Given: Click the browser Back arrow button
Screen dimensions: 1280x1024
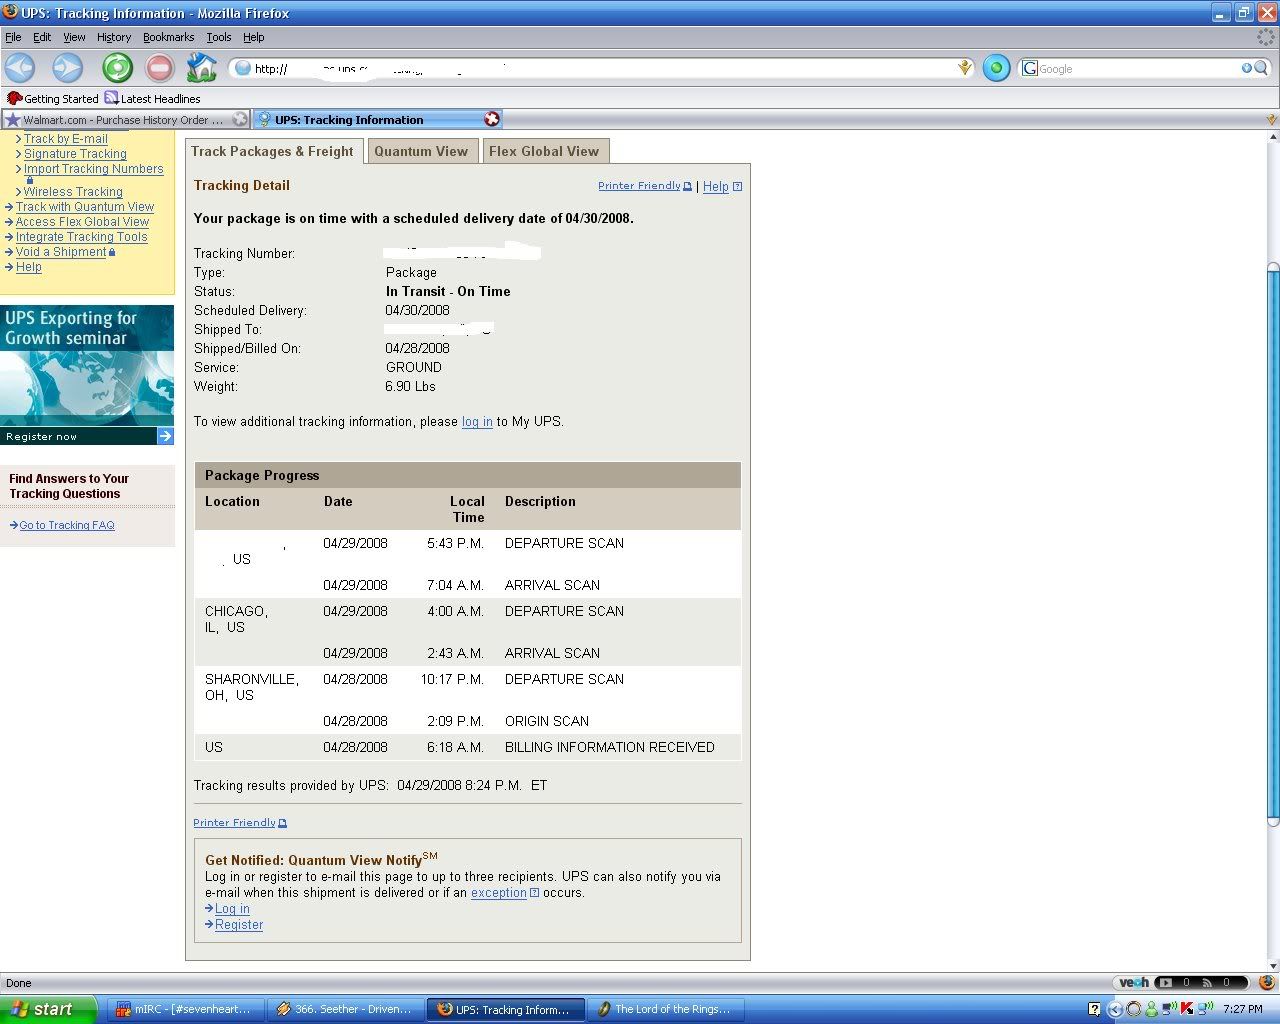Looking at the screenshot, I should pyautogui.click(x=20, y=68).
